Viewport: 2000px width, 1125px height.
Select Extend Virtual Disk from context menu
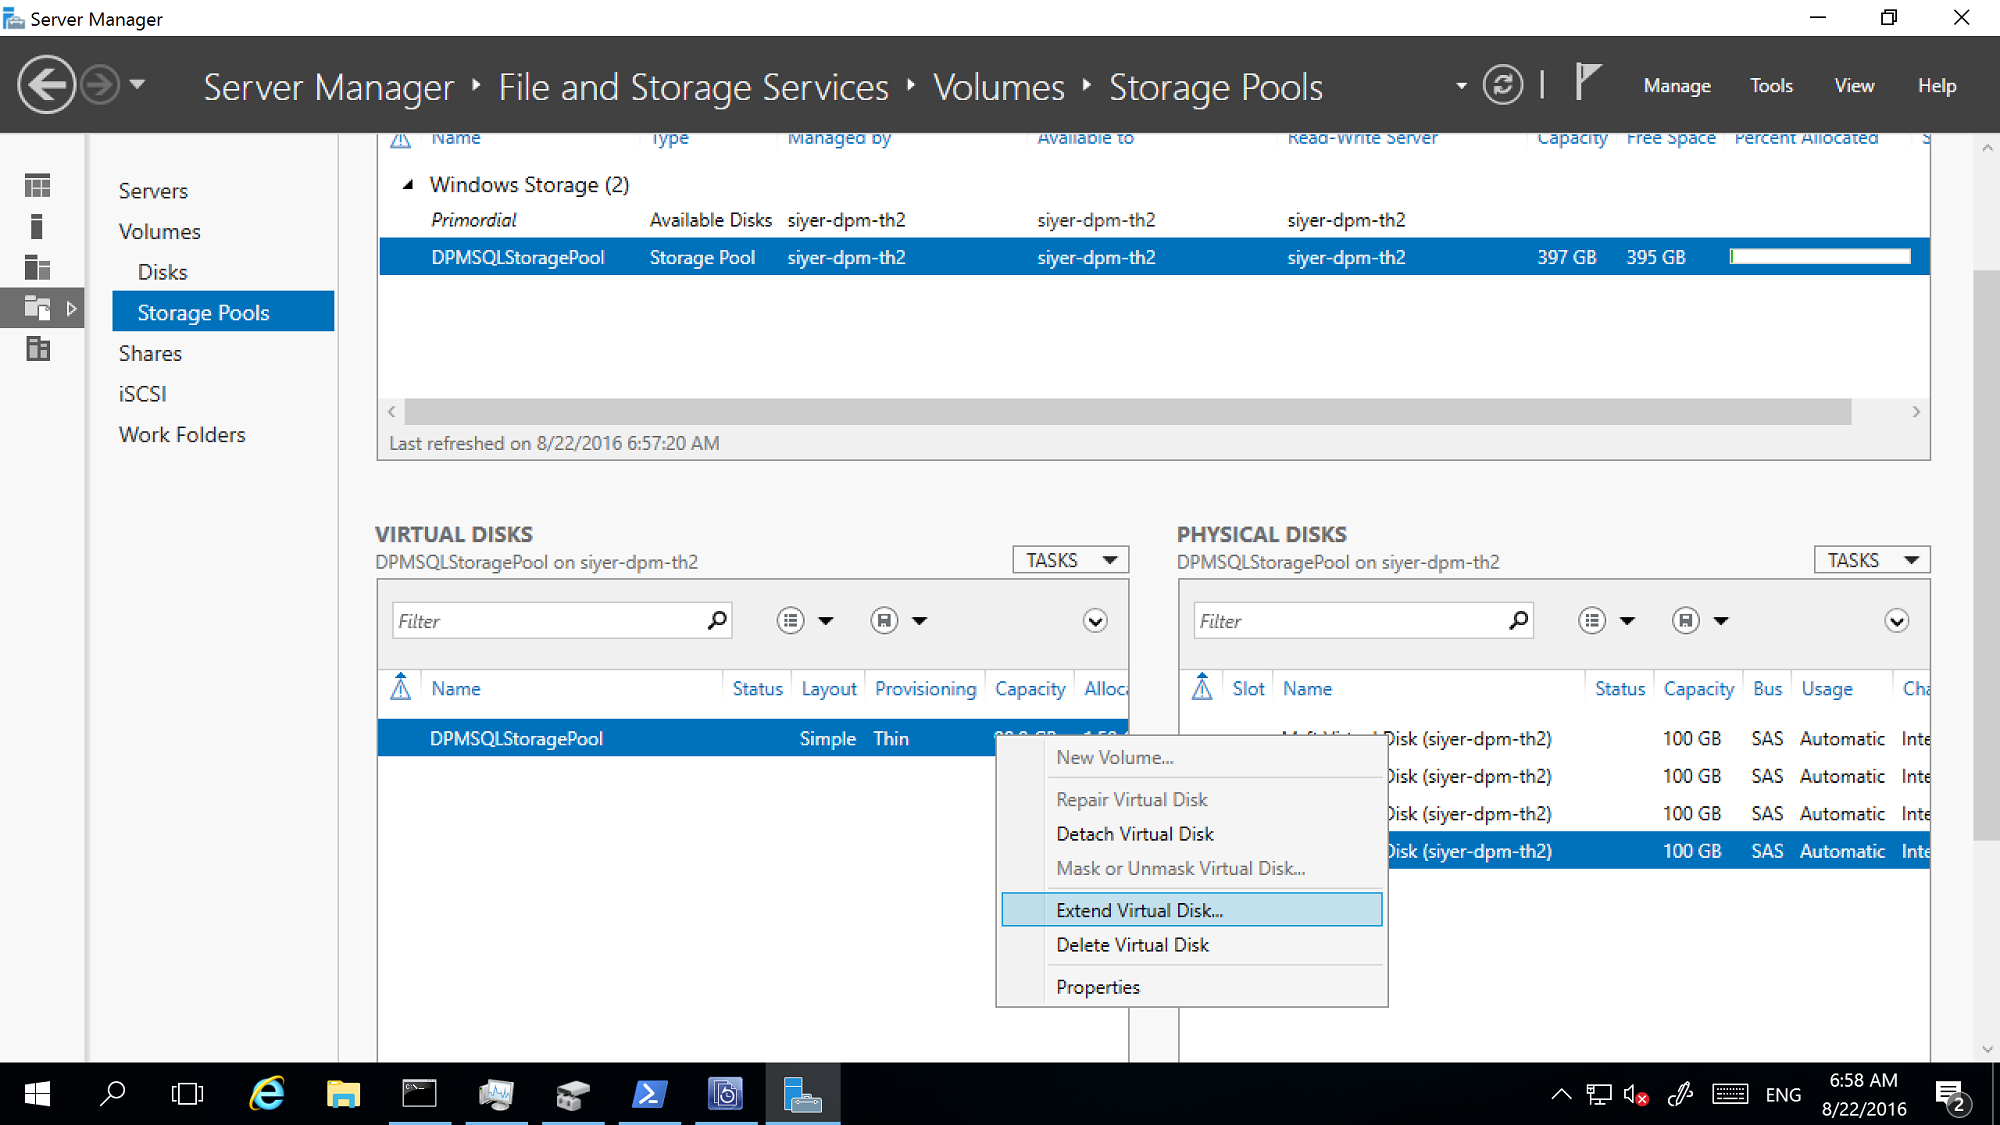coord(1140,909)
